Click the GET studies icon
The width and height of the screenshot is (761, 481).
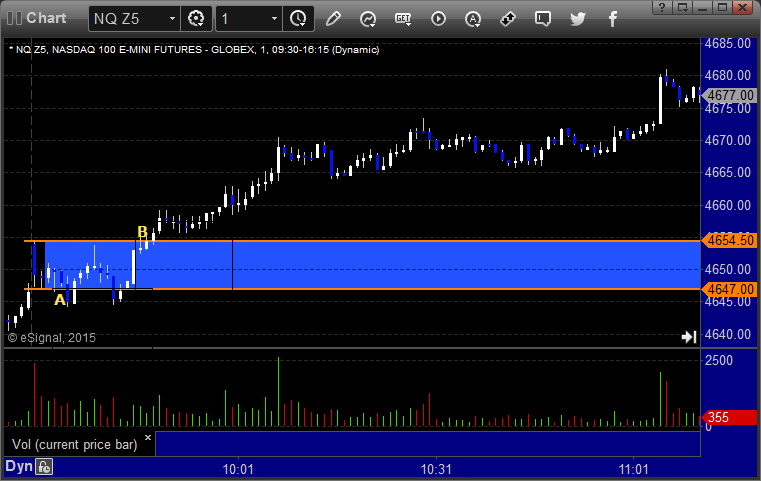point(403,18)
